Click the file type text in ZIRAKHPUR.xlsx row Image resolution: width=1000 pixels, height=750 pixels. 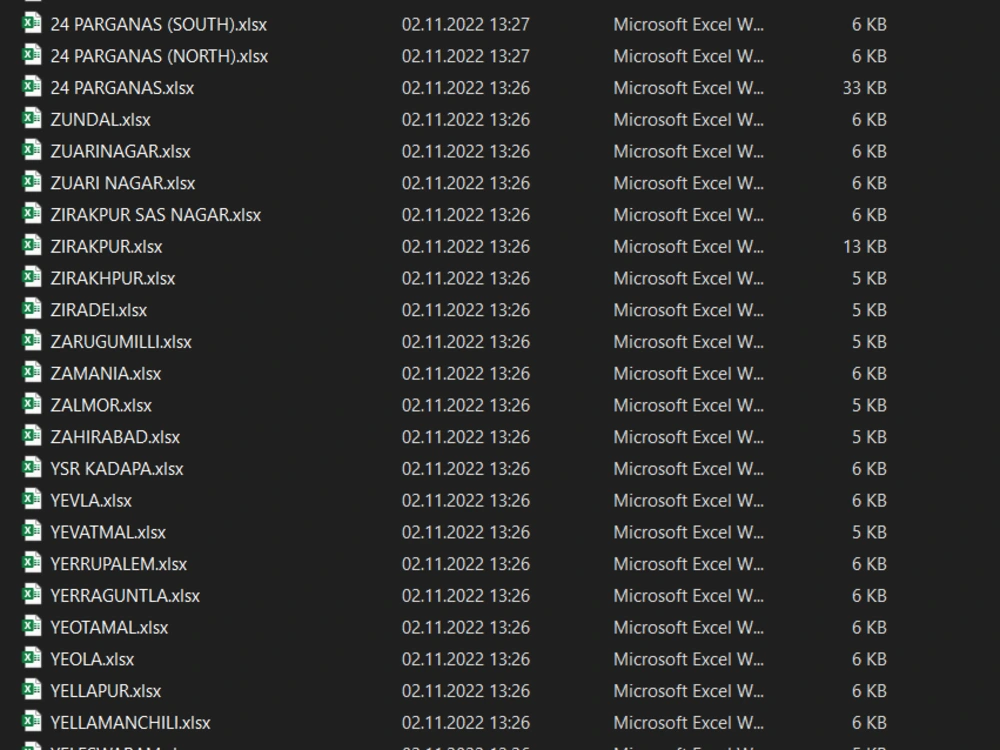tap(688, 279)
